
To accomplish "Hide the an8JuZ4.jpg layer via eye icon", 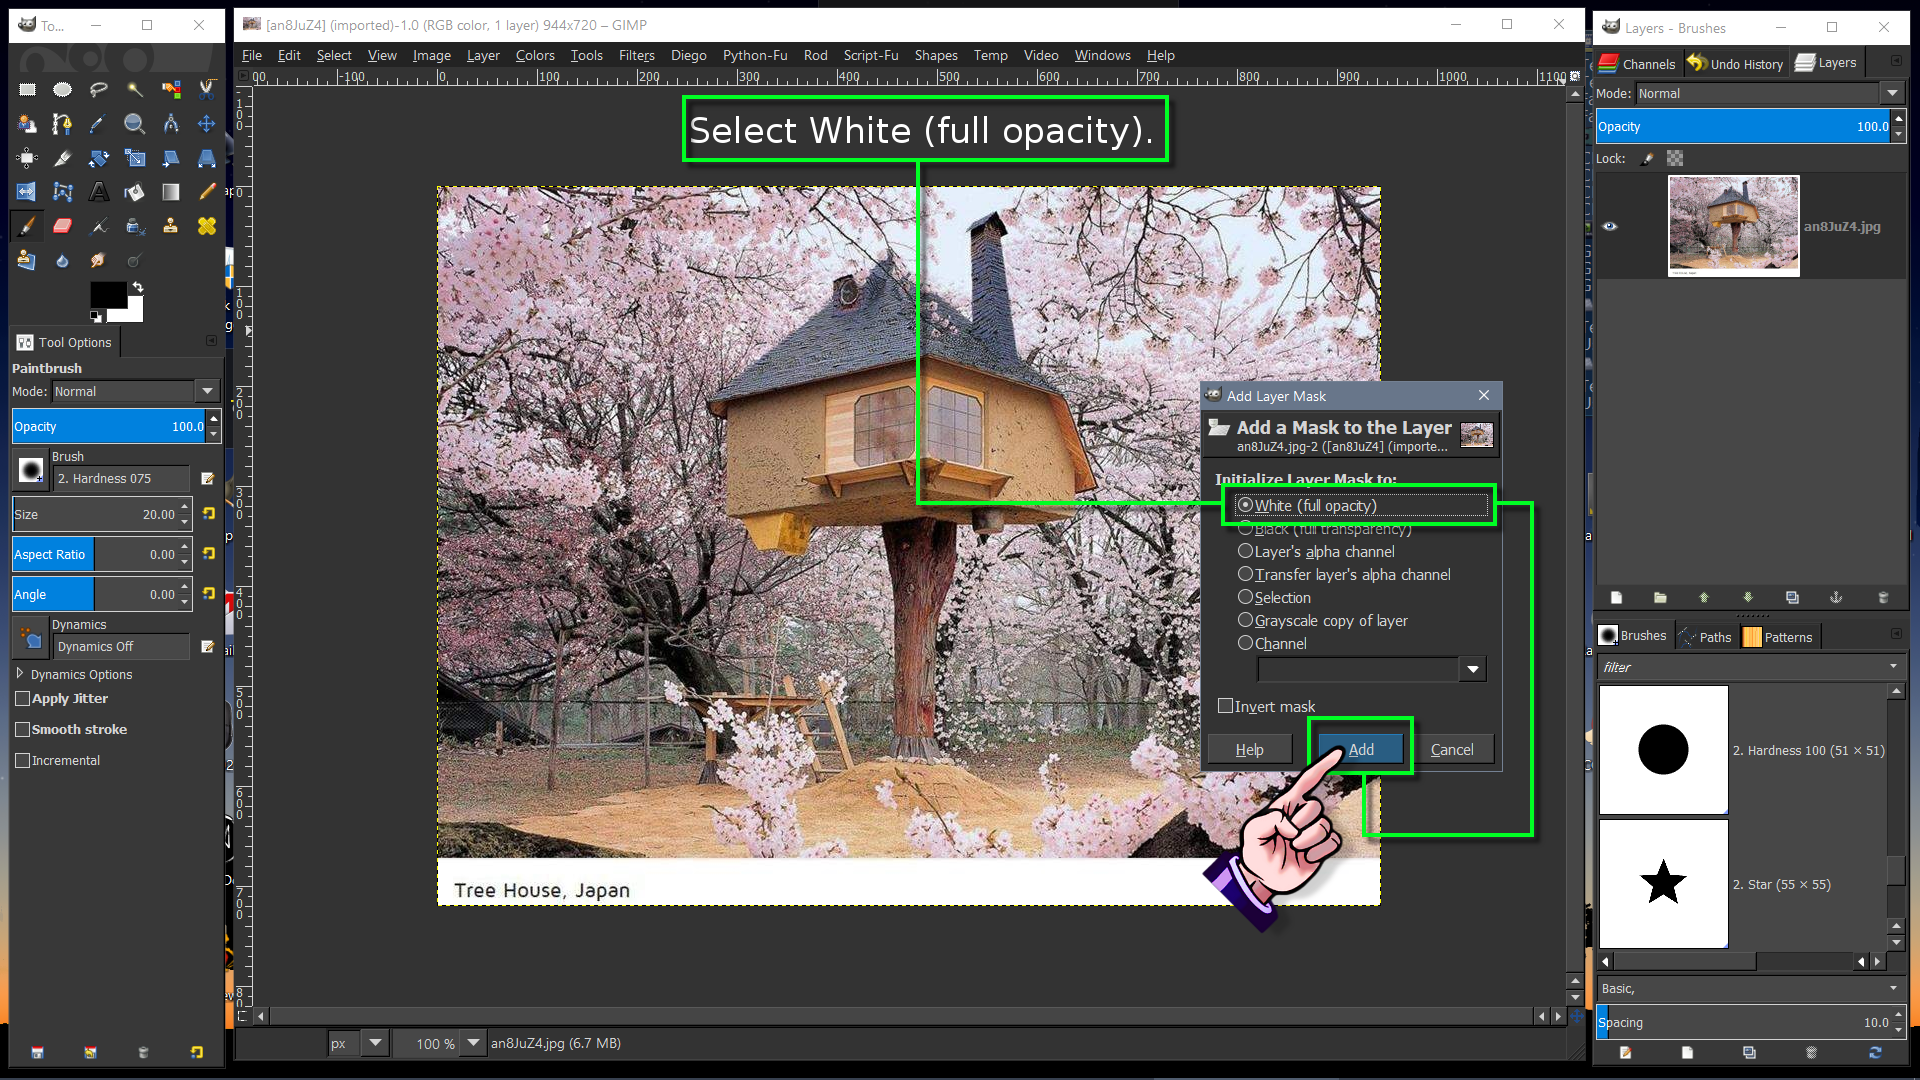I will [x=1610, y=226].
